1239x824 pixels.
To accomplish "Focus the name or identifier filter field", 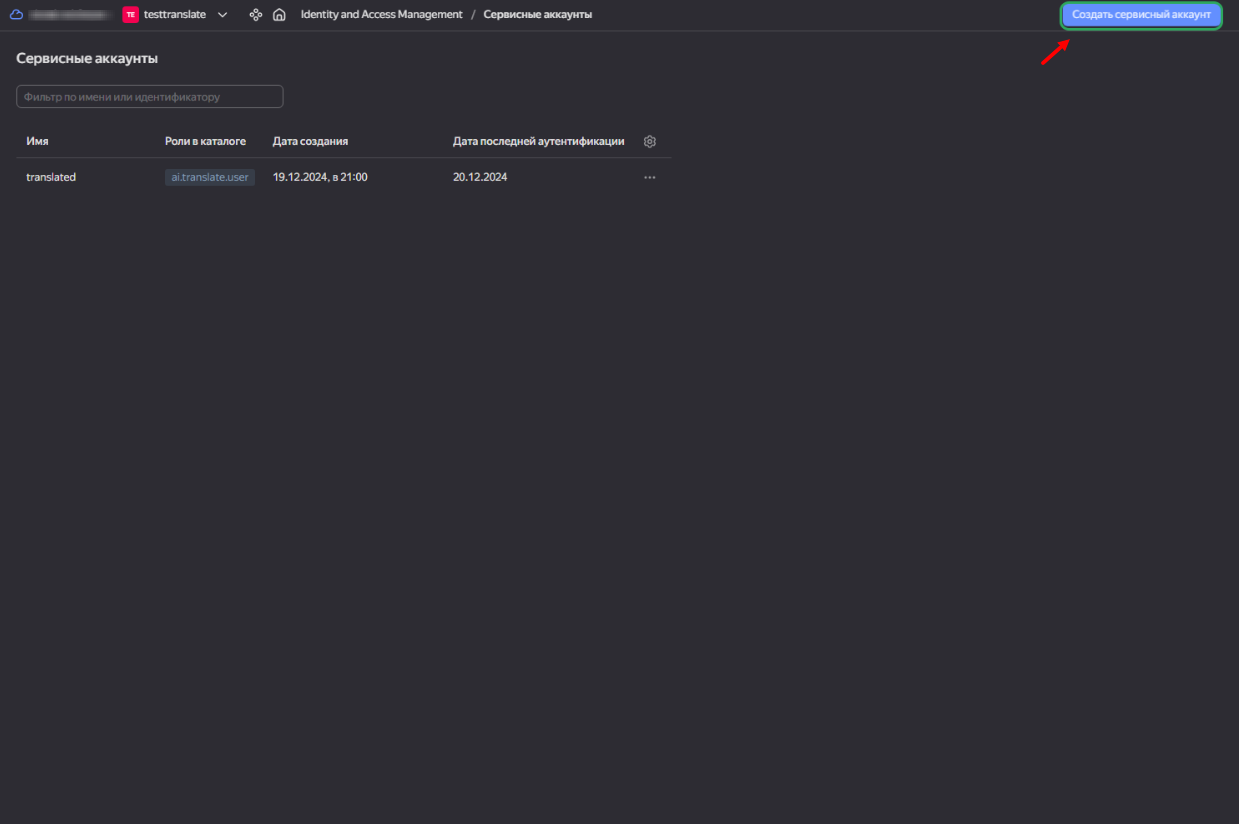I will [x=150, y=97].
